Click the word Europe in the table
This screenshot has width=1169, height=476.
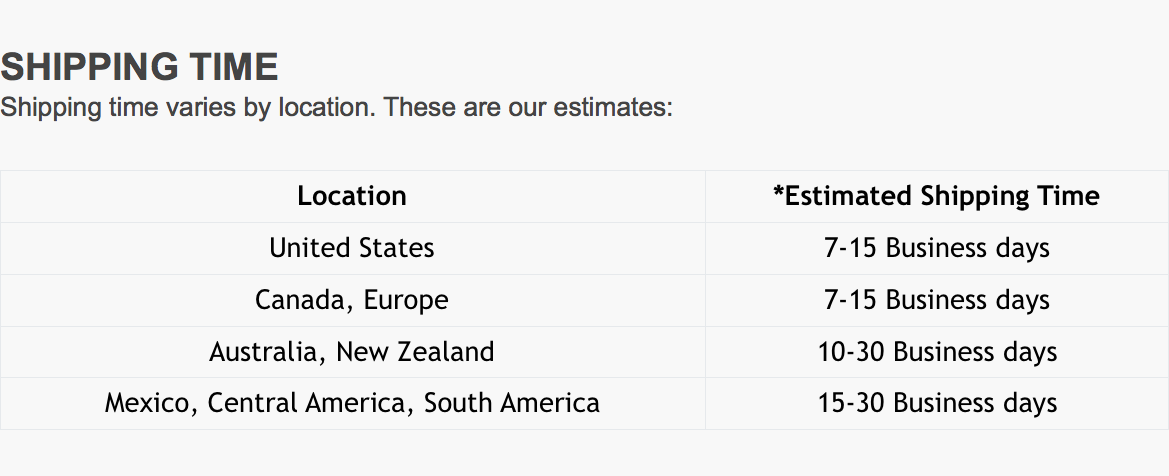tap(406, 300)
